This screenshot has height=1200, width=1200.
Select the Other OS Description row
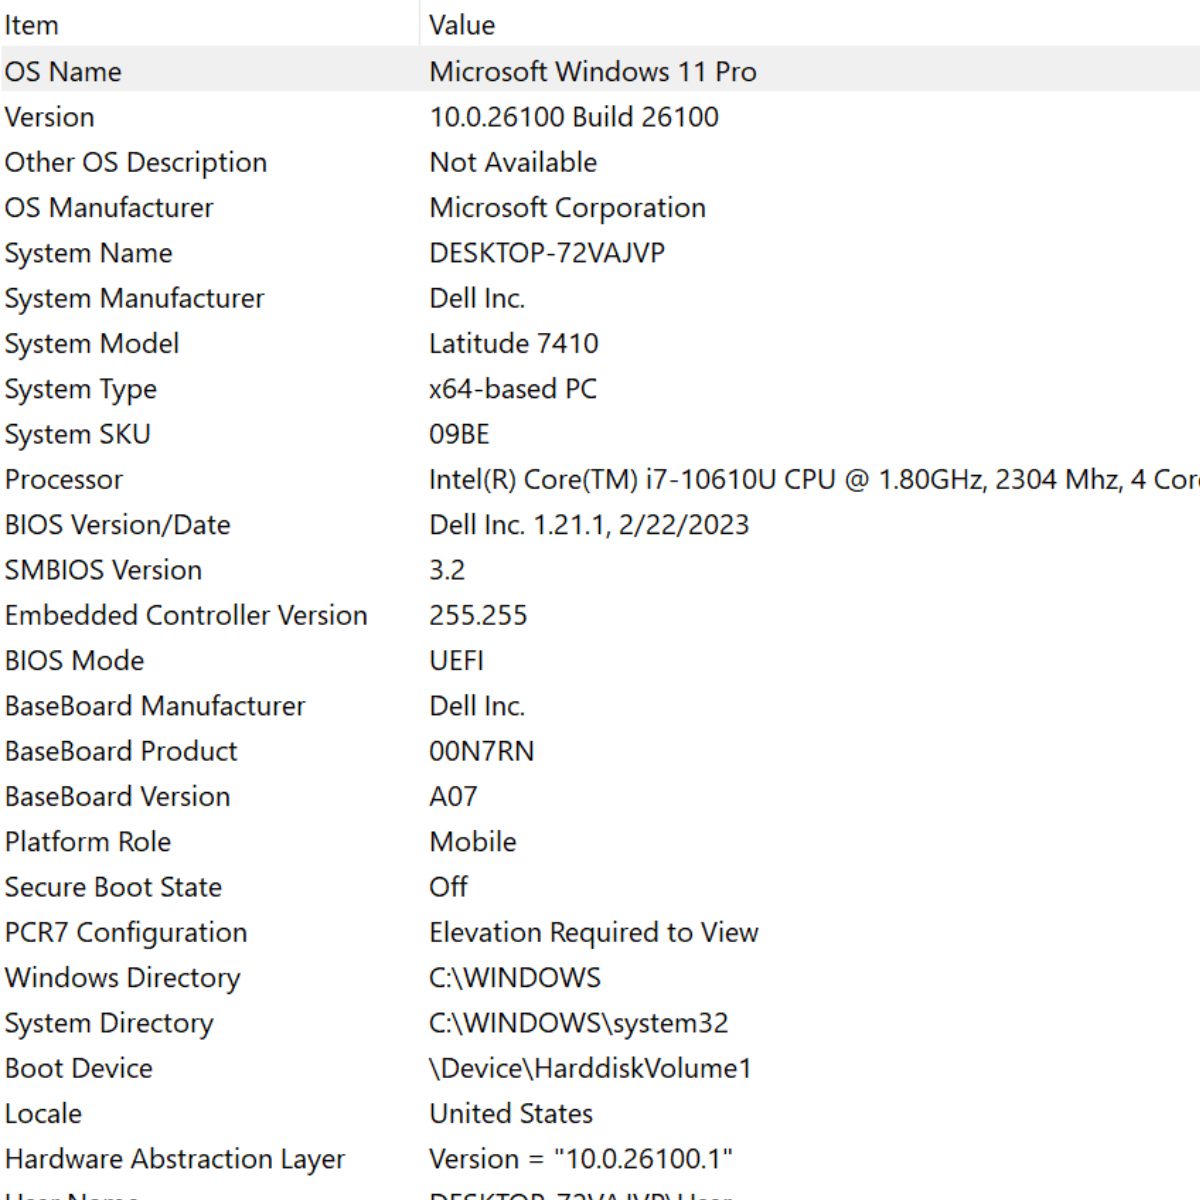tap(600, 162)
